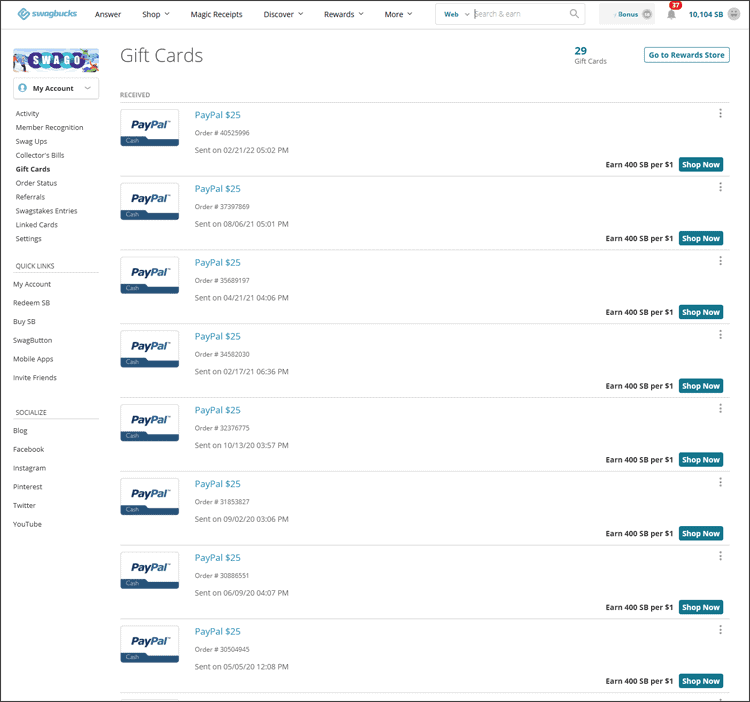Viewport: 750px width, 702px height.
Task: Open options menu for order 35689197
Action: point(720,261)
